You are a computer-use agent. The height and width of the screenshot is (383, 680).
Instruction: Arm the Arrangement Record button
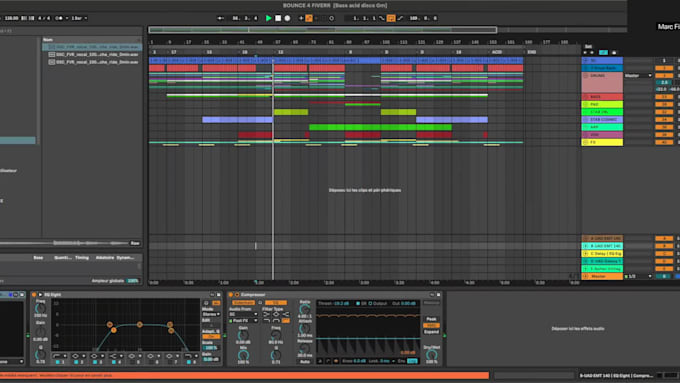pyautogui.click(x=287, y=18)
